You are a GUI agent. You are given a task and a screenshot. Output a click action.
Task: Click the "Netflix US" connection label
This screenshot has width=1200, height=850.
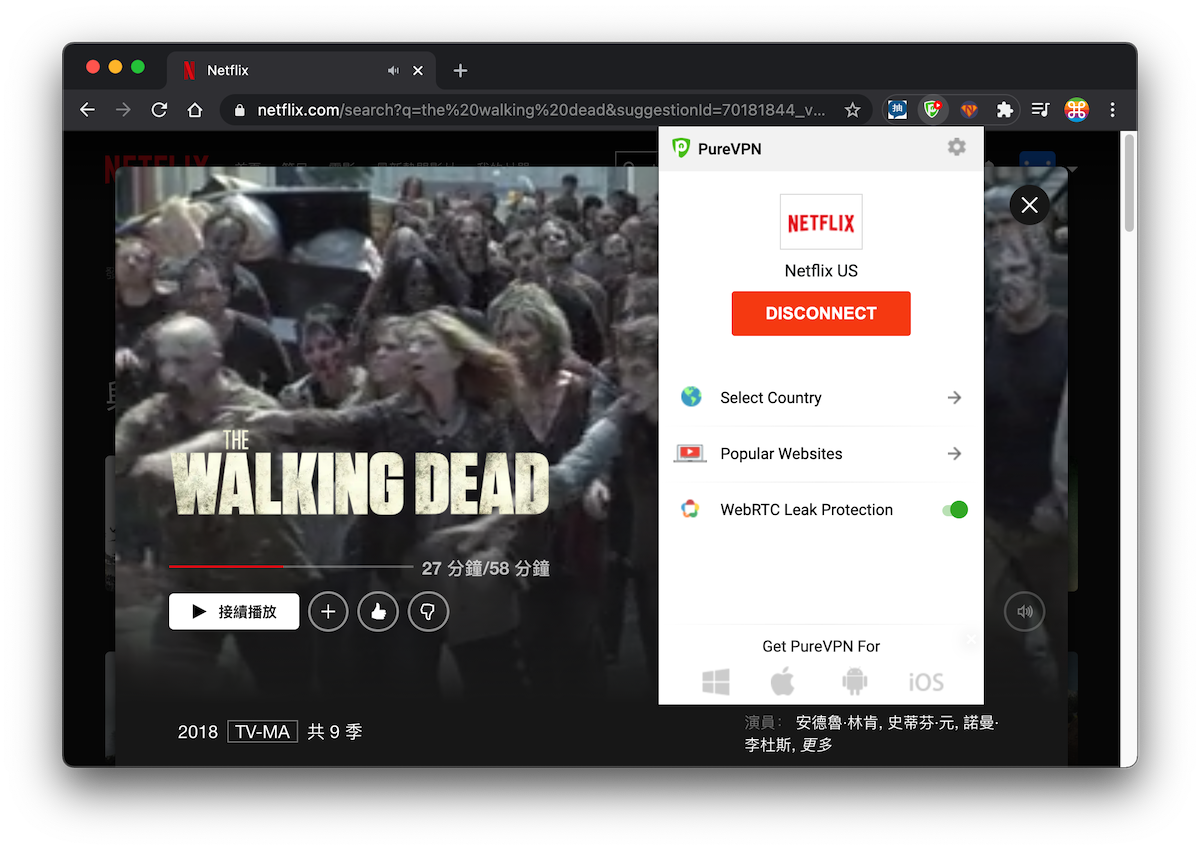pyautogui.click(x=821, y=271)
